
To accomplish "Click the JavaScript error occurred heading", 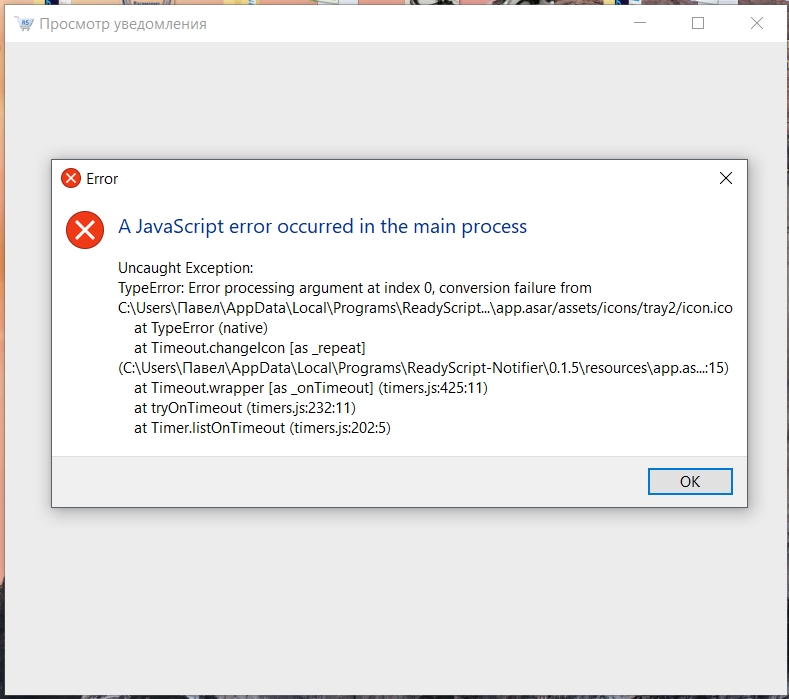I will tap(323, 226).
